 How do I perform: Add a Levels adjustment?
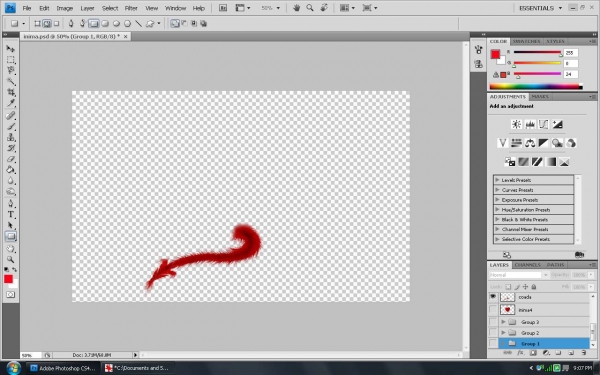coord(530,124)
